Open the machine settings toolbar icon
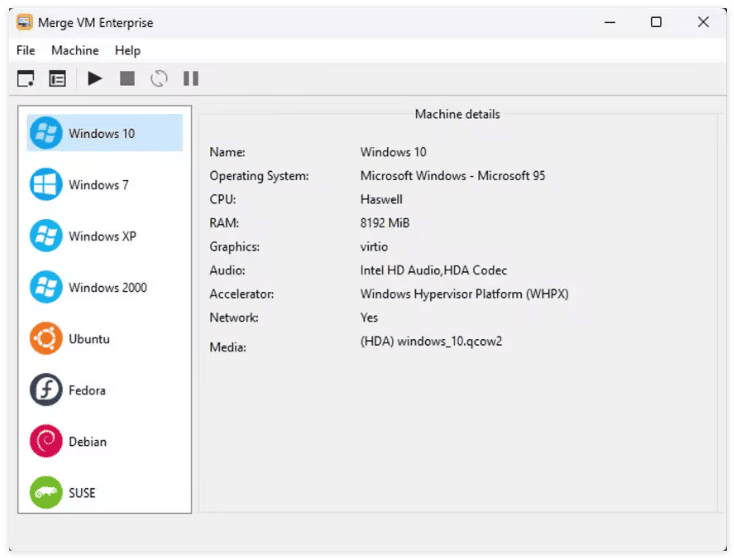 58,79
